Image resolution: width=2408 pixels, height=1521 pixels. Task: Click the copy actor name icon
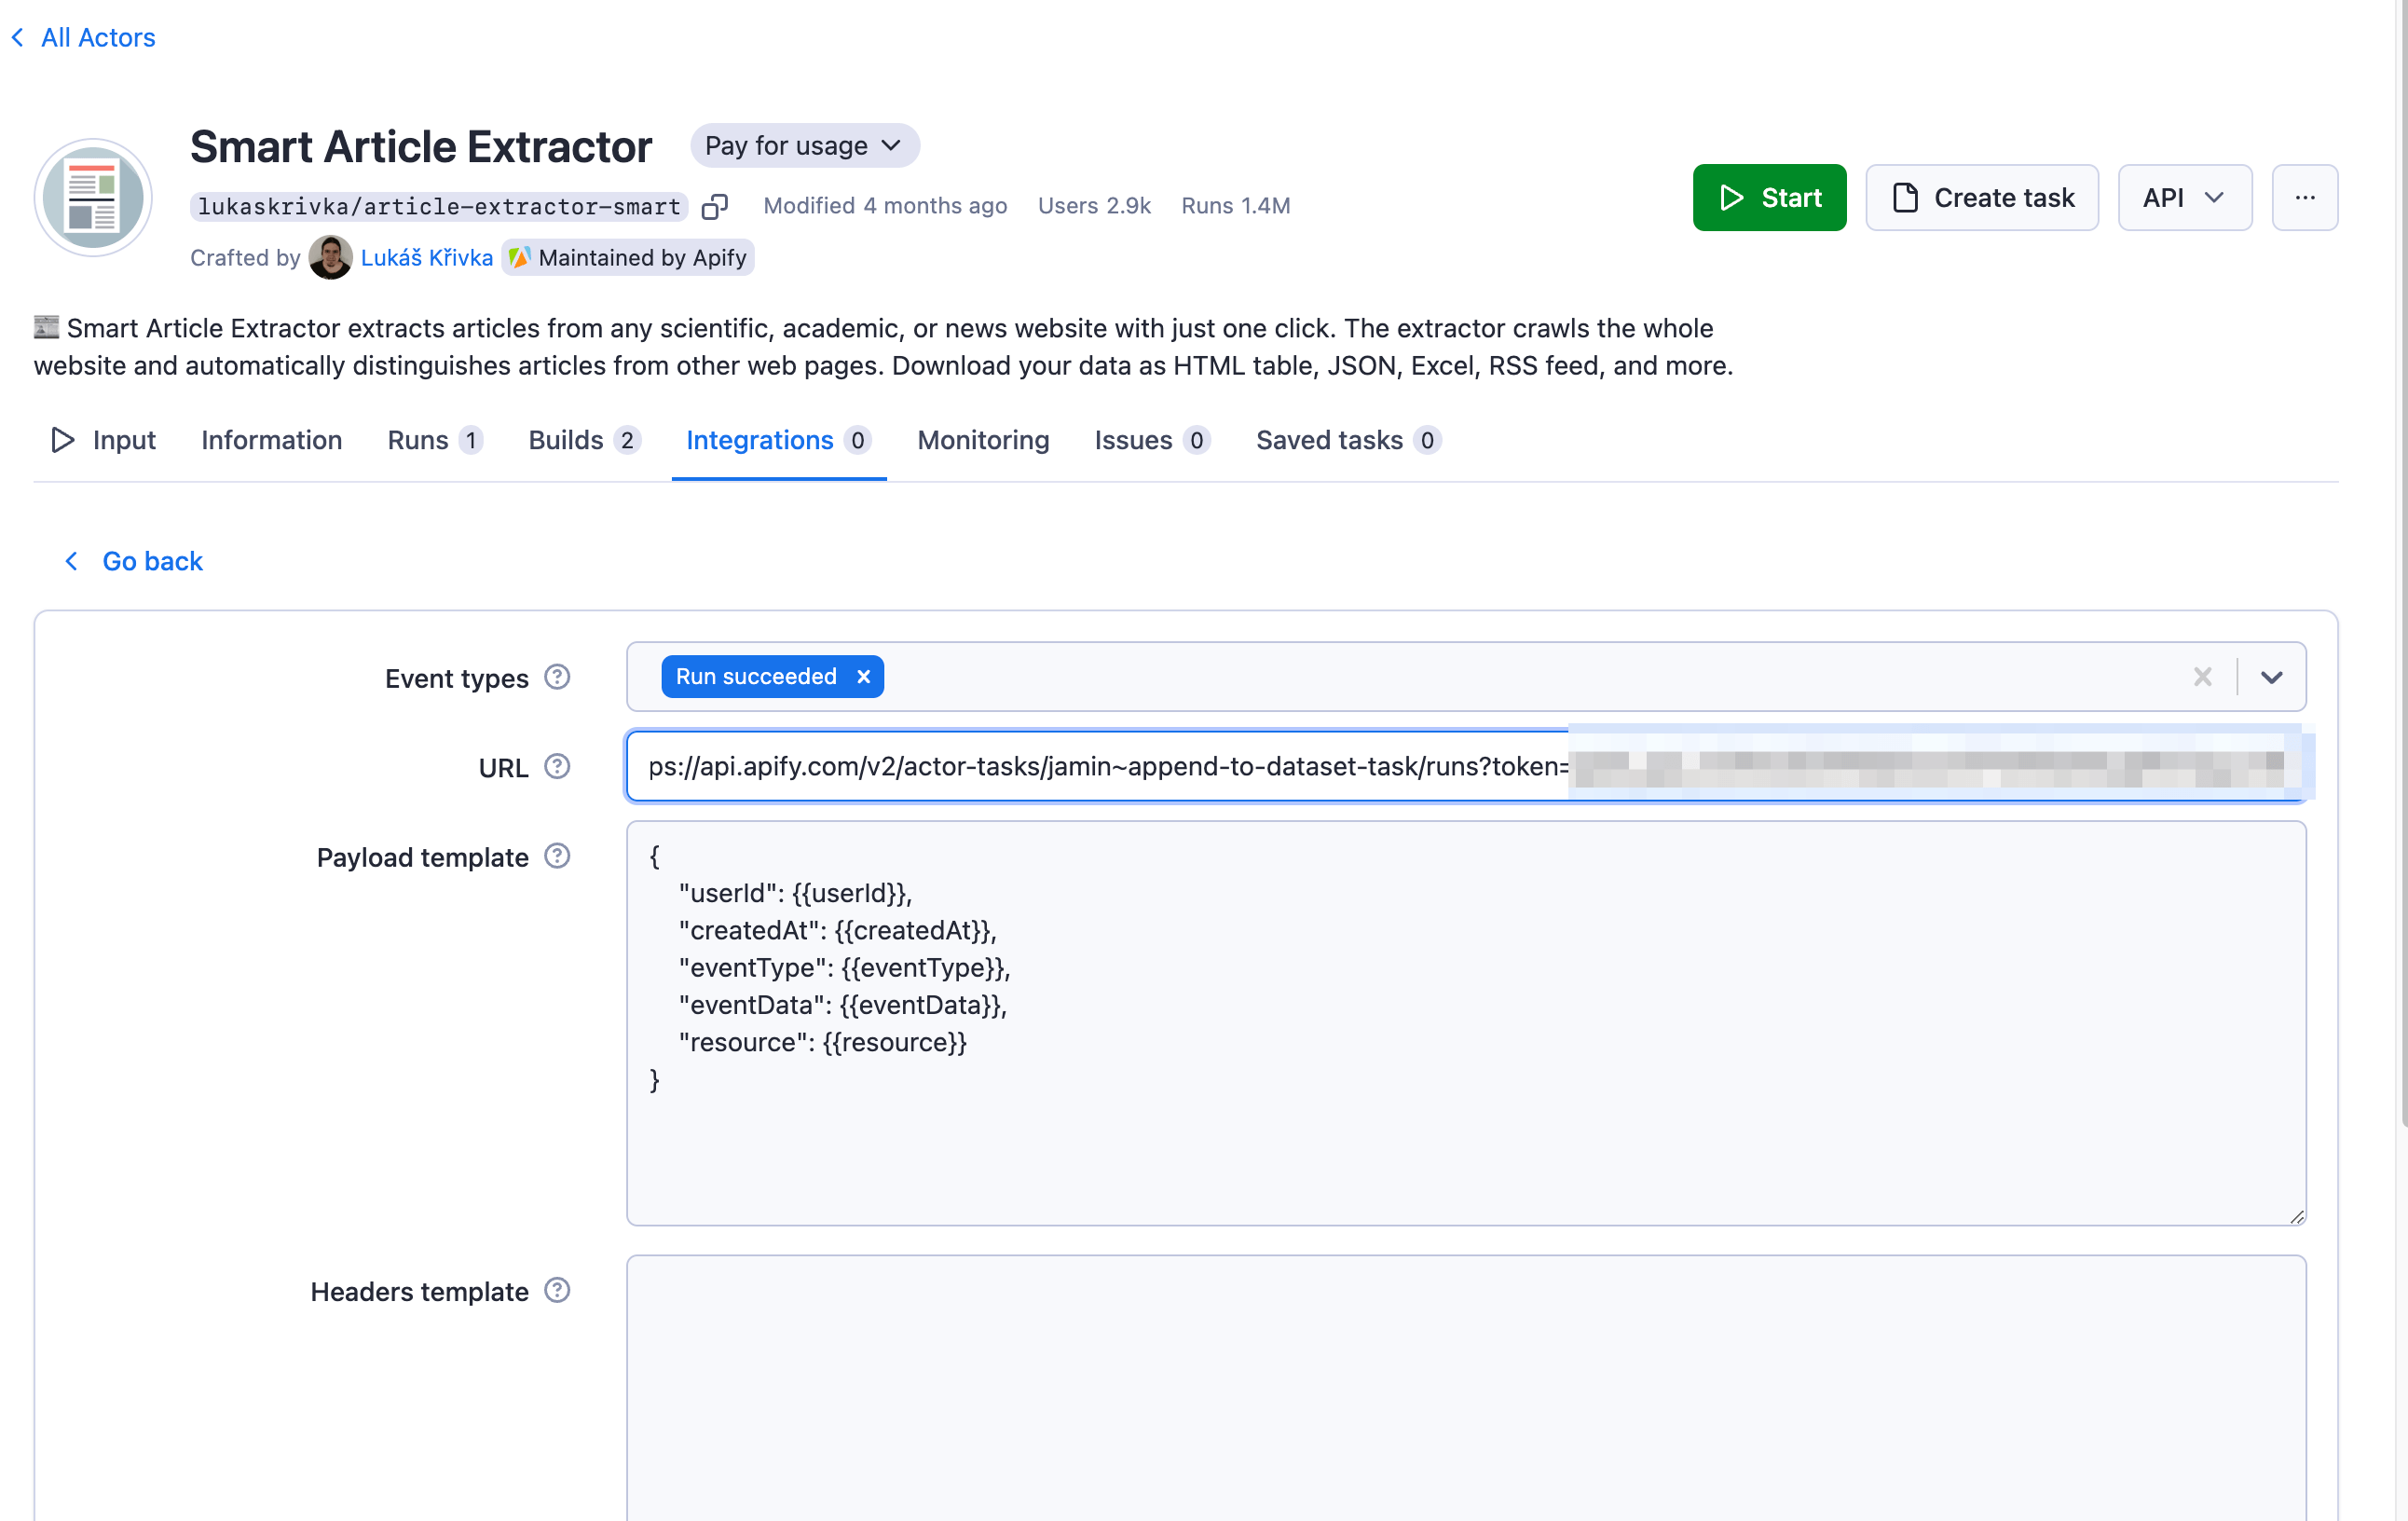pyautogui.click(x=714, y=206)
